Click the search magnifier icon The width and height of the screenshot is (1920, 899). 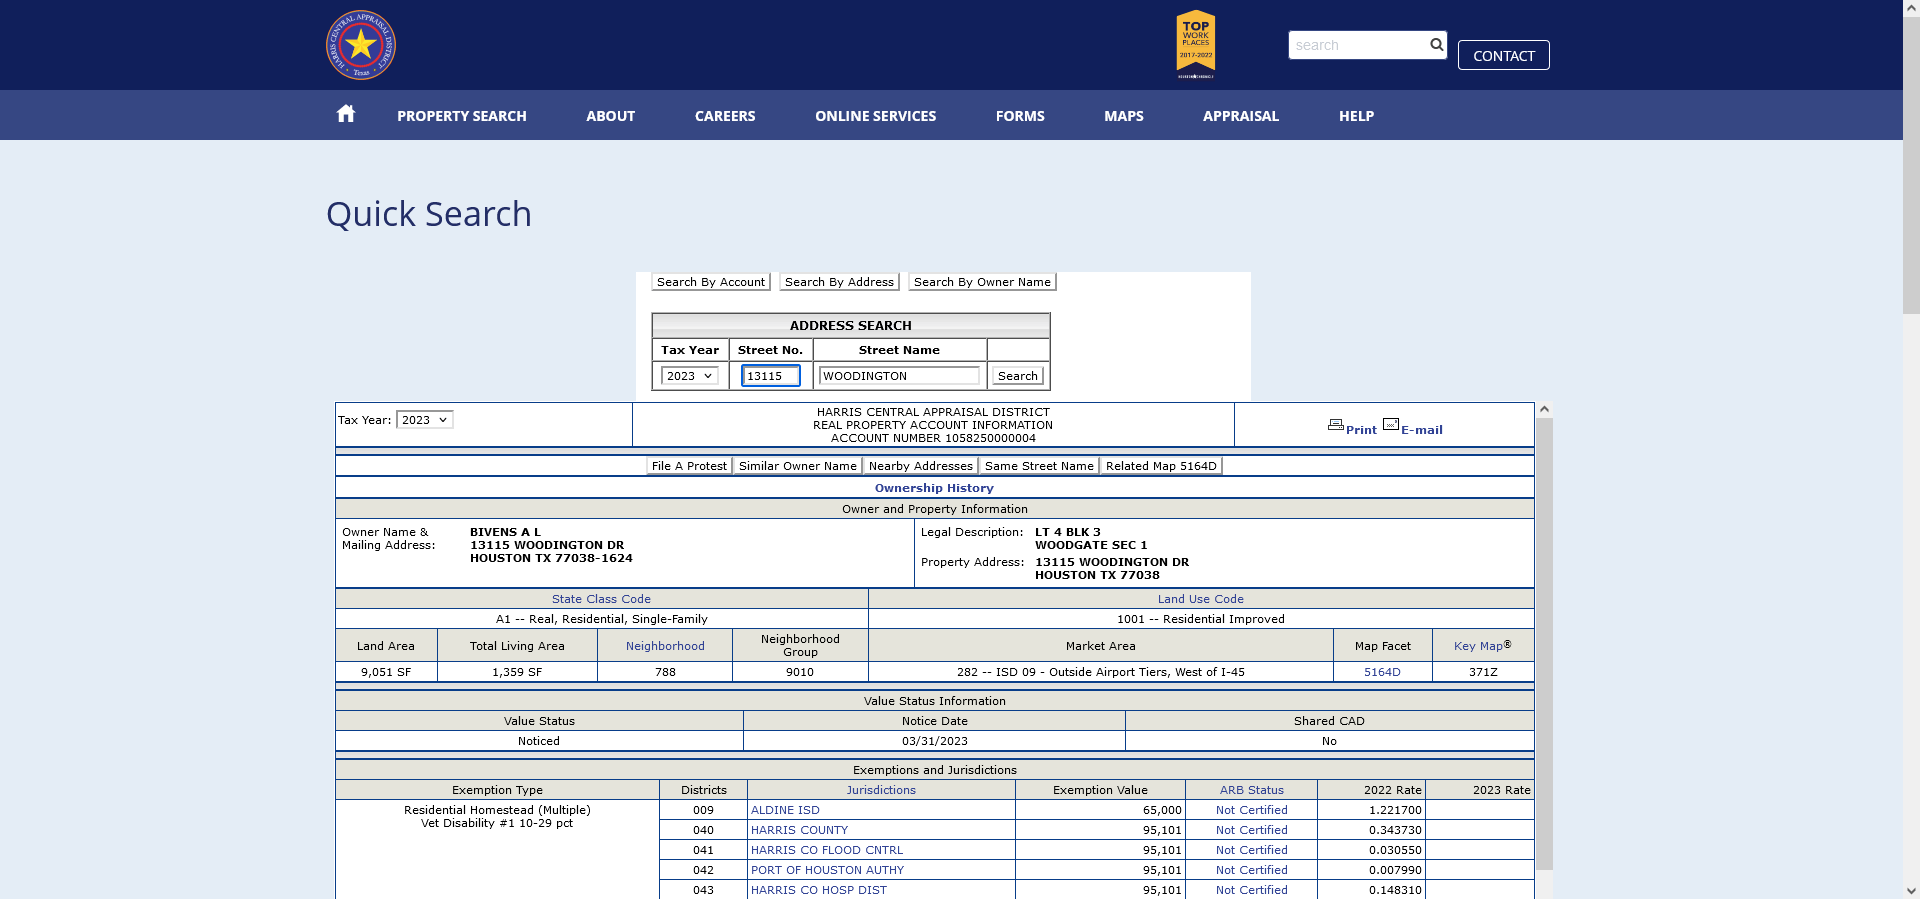(1436, 45)
